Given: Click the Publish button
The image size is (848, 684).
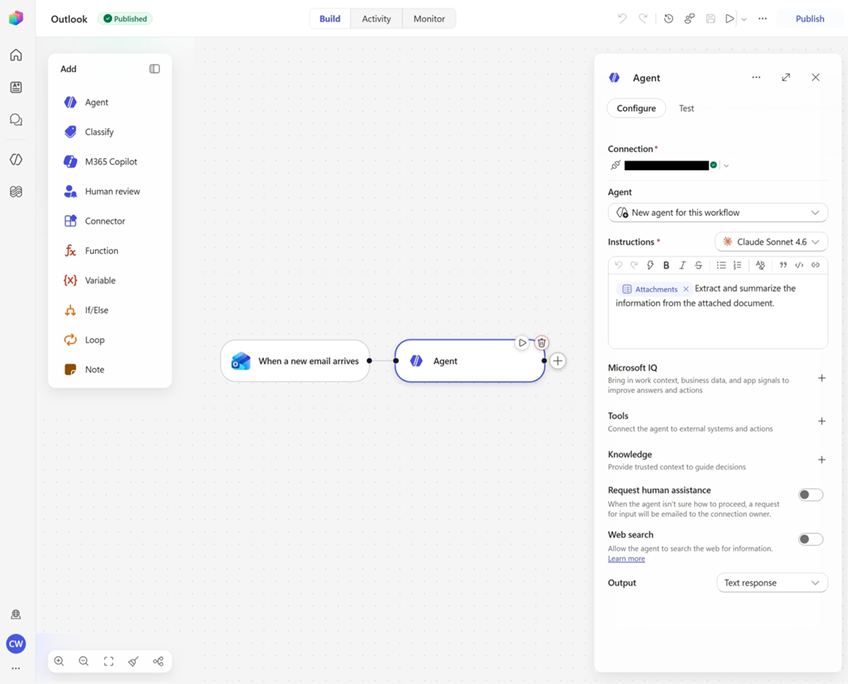Looking at the screenshot, I should tap(810, 18).
